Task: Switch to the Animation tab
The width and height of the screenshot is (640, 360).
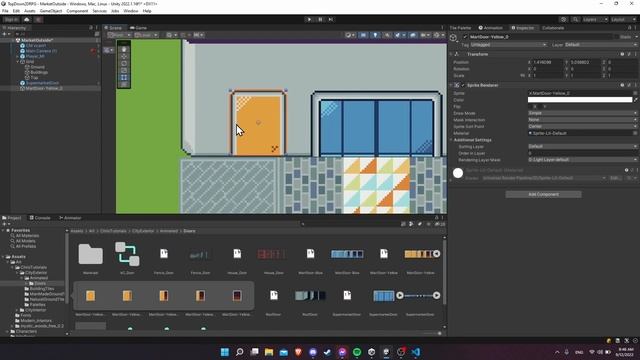Action: [491, 28]
